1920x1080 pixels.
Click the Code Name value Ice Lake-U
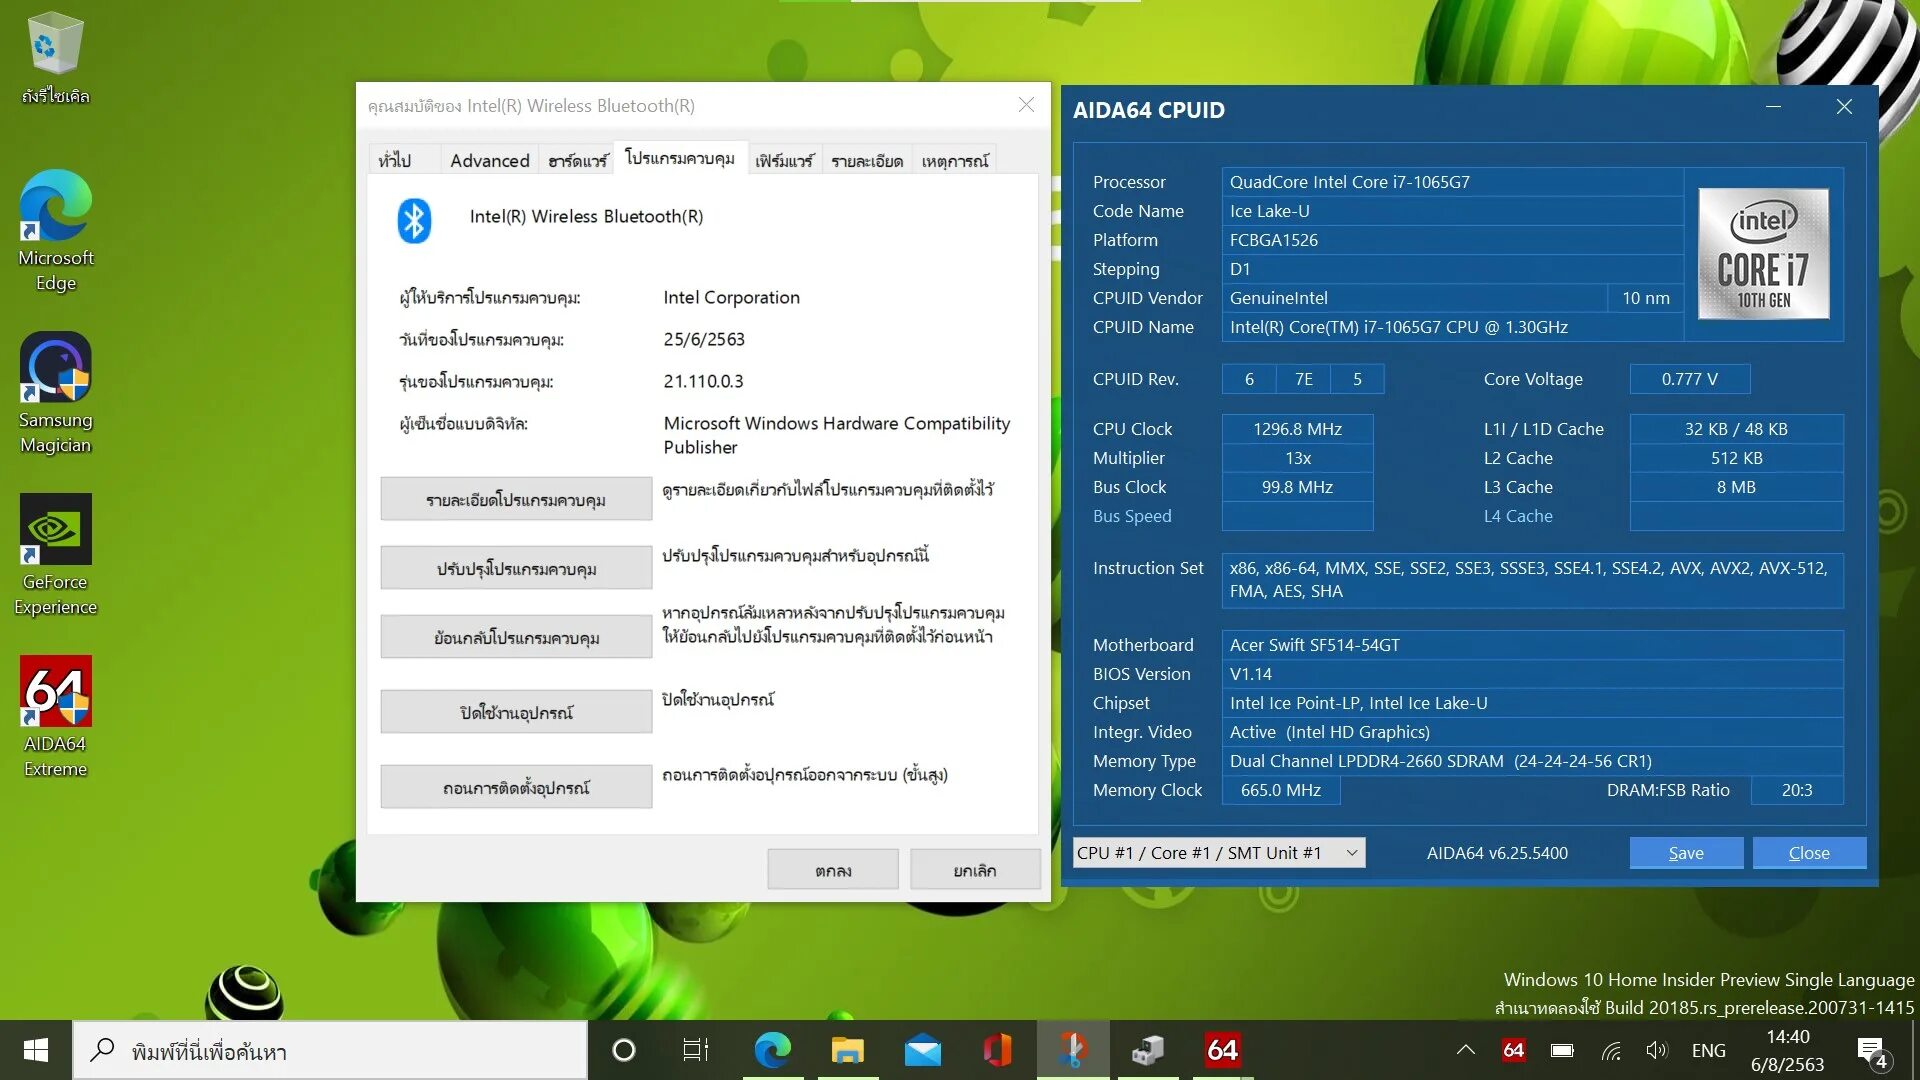click(x=1453, y=211)
